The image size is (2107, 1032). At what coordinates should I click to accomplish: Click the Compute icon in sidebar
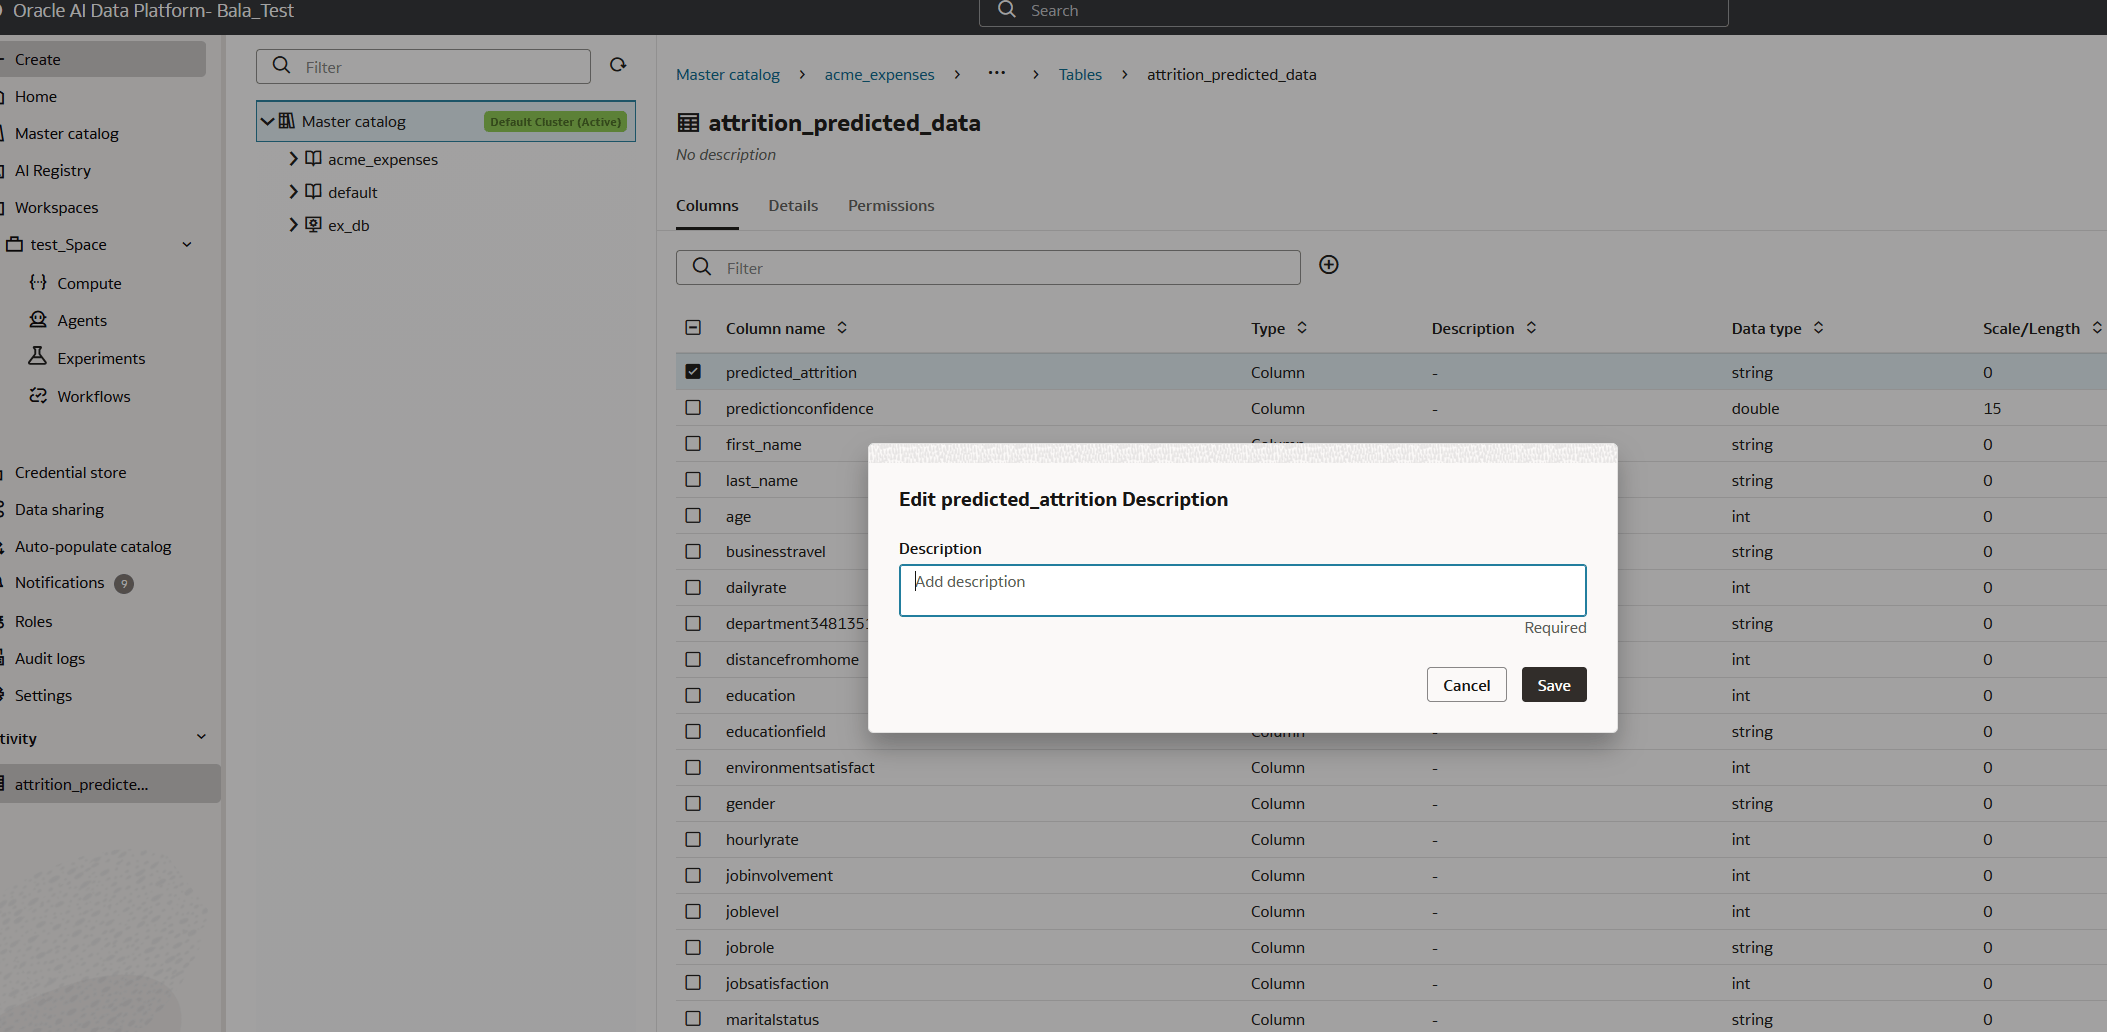[x=38, y=283]
